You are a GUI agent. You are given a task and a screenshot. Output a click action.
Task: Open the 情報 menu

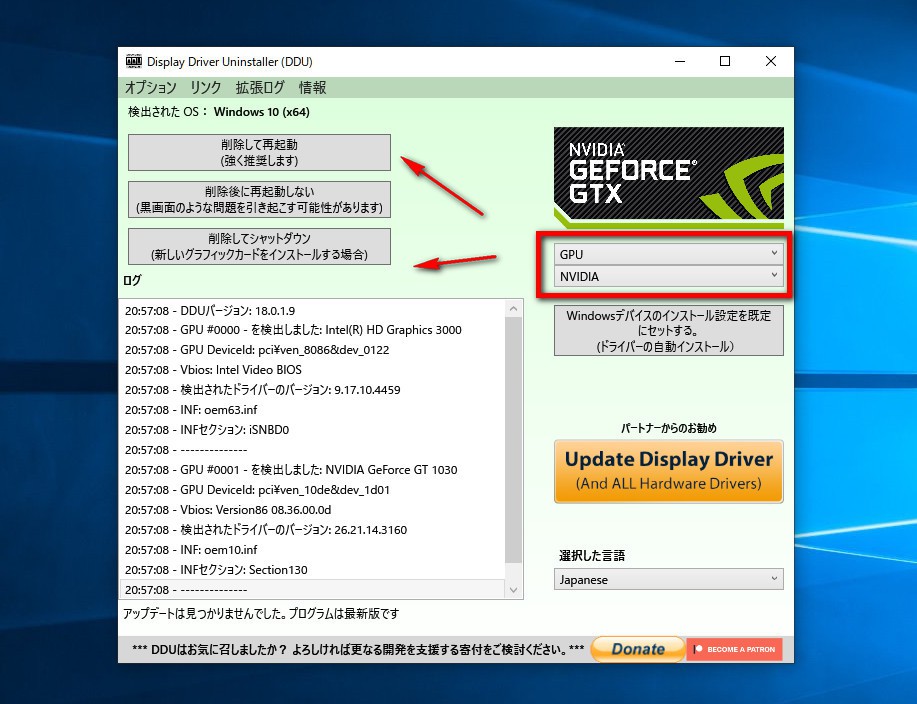point(313,88)
